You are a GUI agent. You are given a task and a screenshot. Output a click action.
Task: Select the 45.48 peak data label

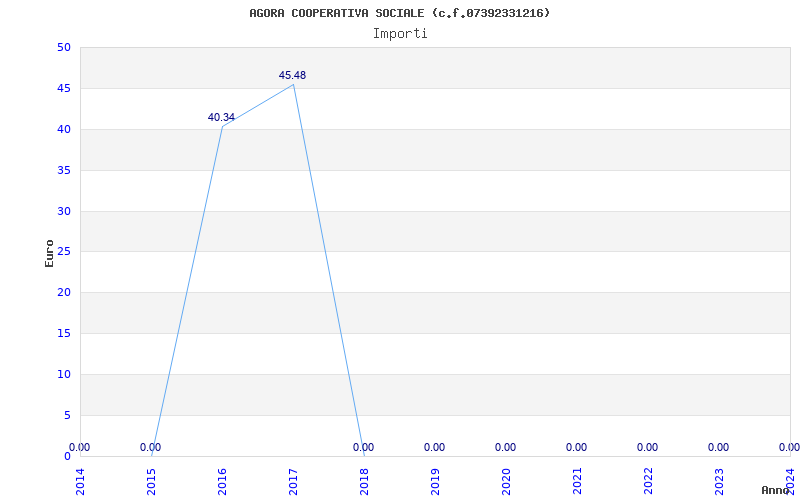coord(292,76)
